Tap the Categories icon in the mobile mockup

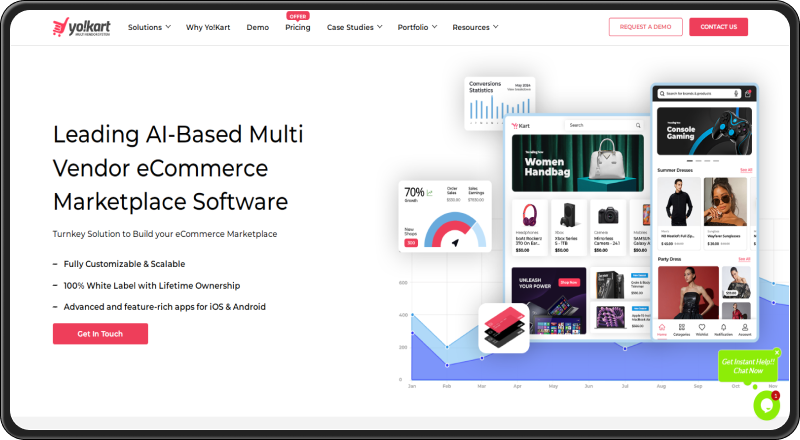(681, 329)
